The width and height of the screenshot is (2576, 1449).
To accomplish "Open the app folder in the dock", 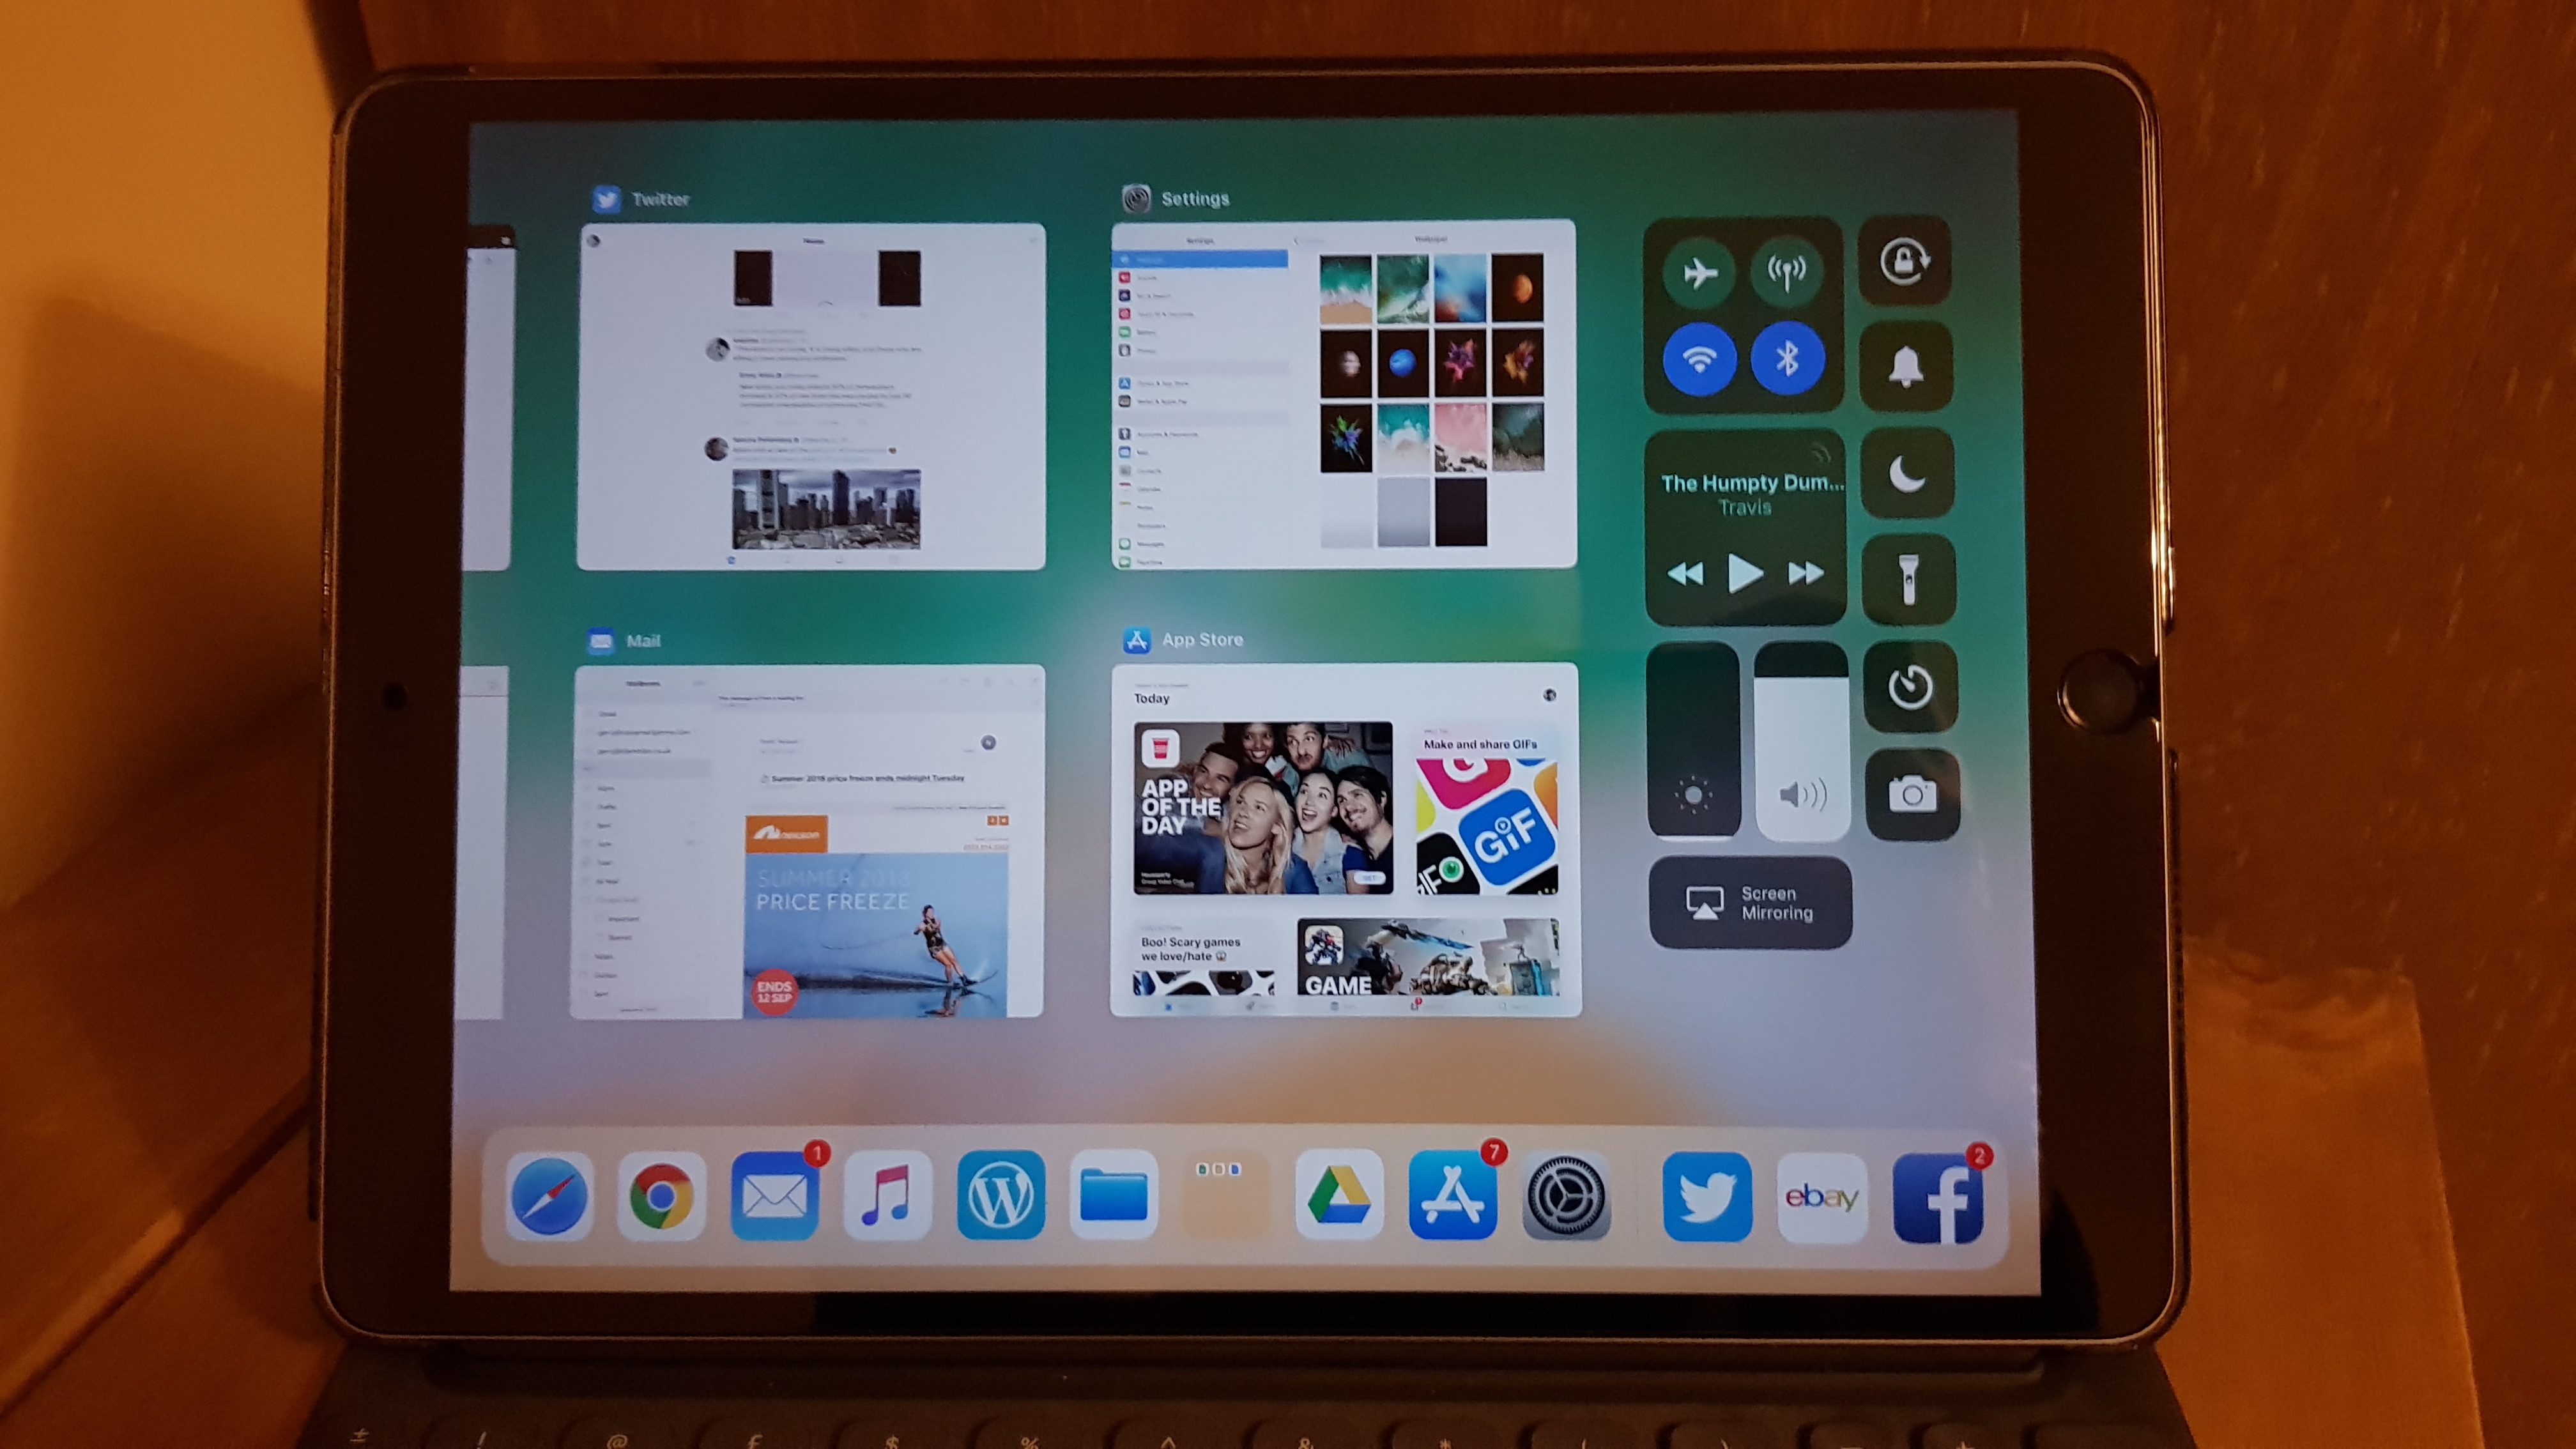I will pyautogui.click(x=1226, y=1195).
